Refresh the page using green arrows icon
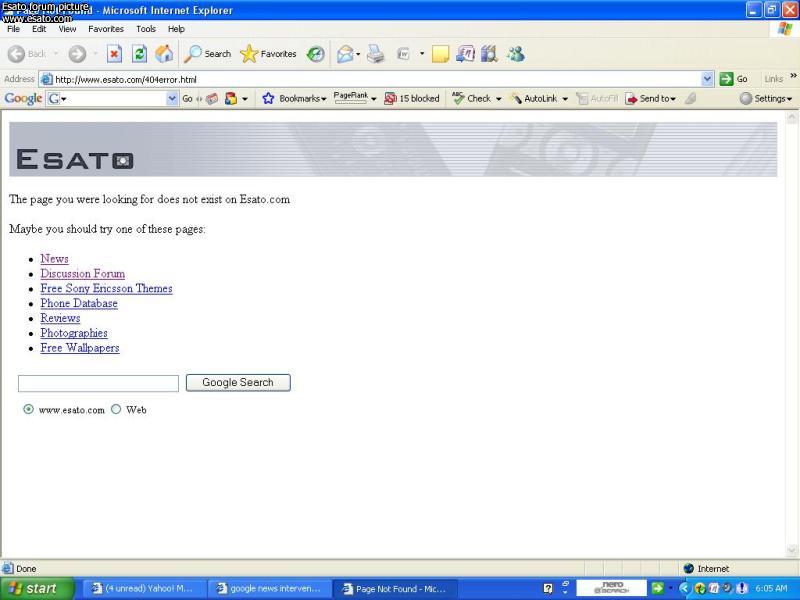The height and width of the screenshot is (600, 800). click(139, 54)
